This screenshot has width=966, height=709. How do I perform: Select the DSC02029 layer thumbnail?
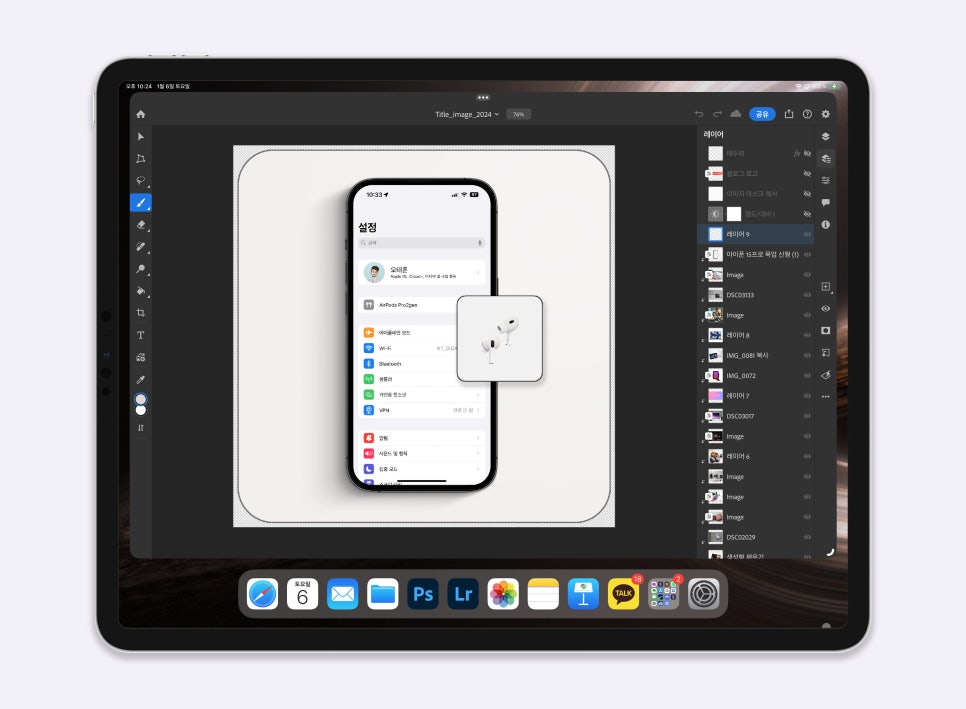click(x=715, y=537)
